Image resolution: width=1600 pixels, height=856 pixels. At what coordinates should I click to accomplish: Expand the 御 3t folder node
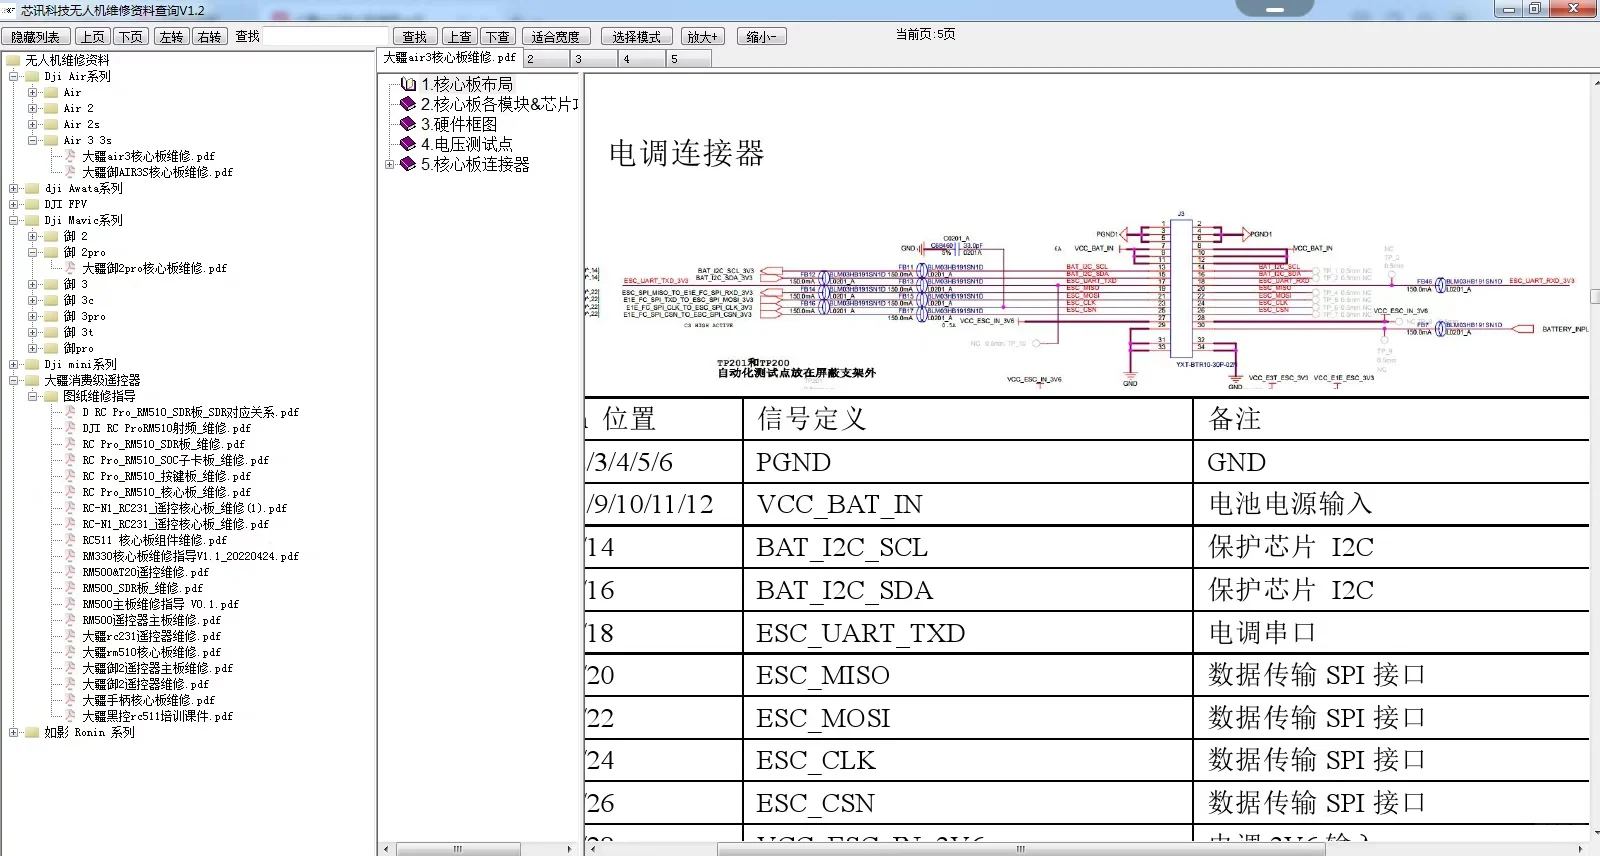pos(33,332)
